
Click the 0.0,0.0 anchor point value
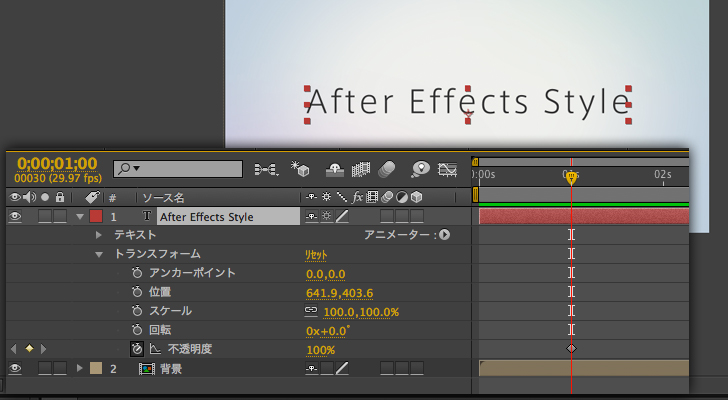point(325,274)
